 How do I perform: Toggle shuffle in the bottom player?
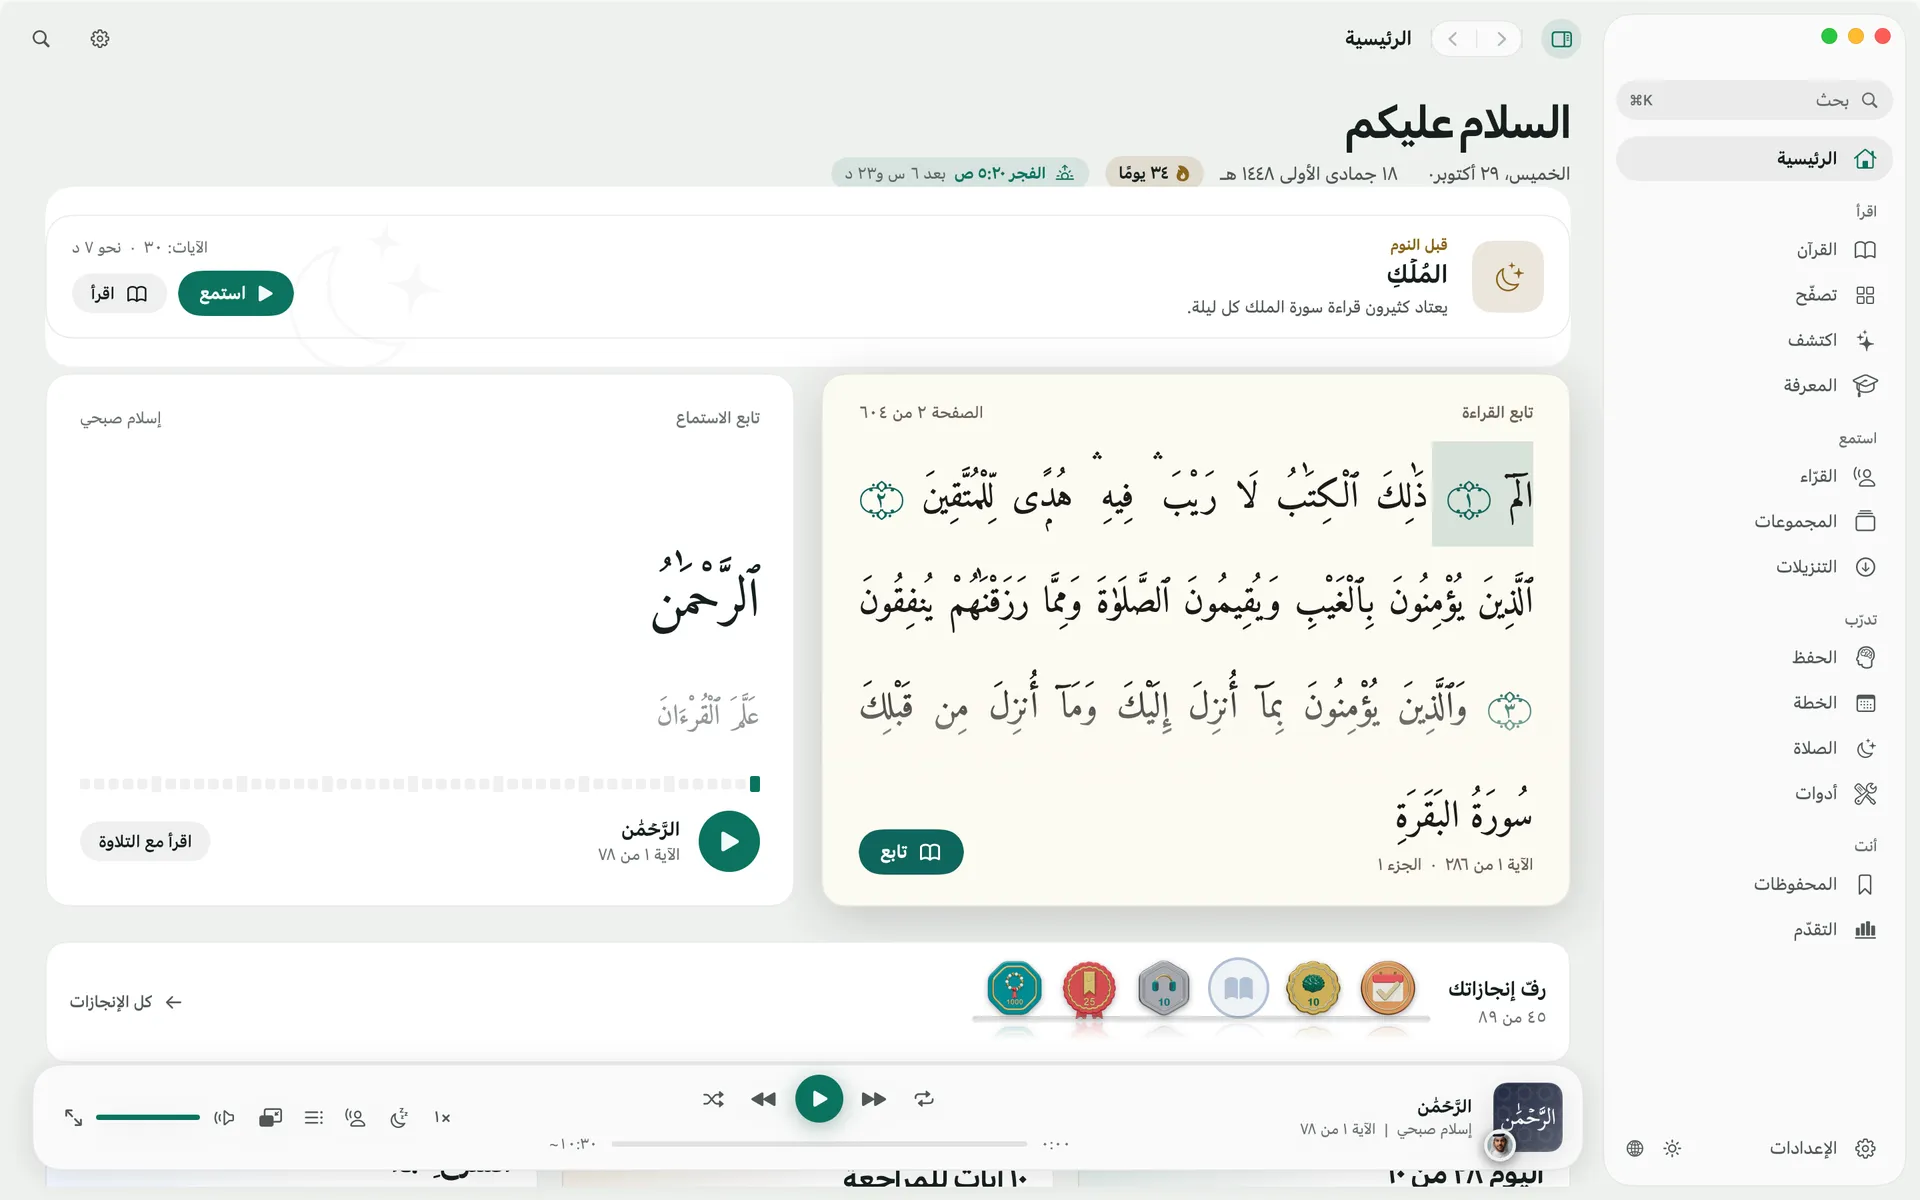tap(713, 1099)
